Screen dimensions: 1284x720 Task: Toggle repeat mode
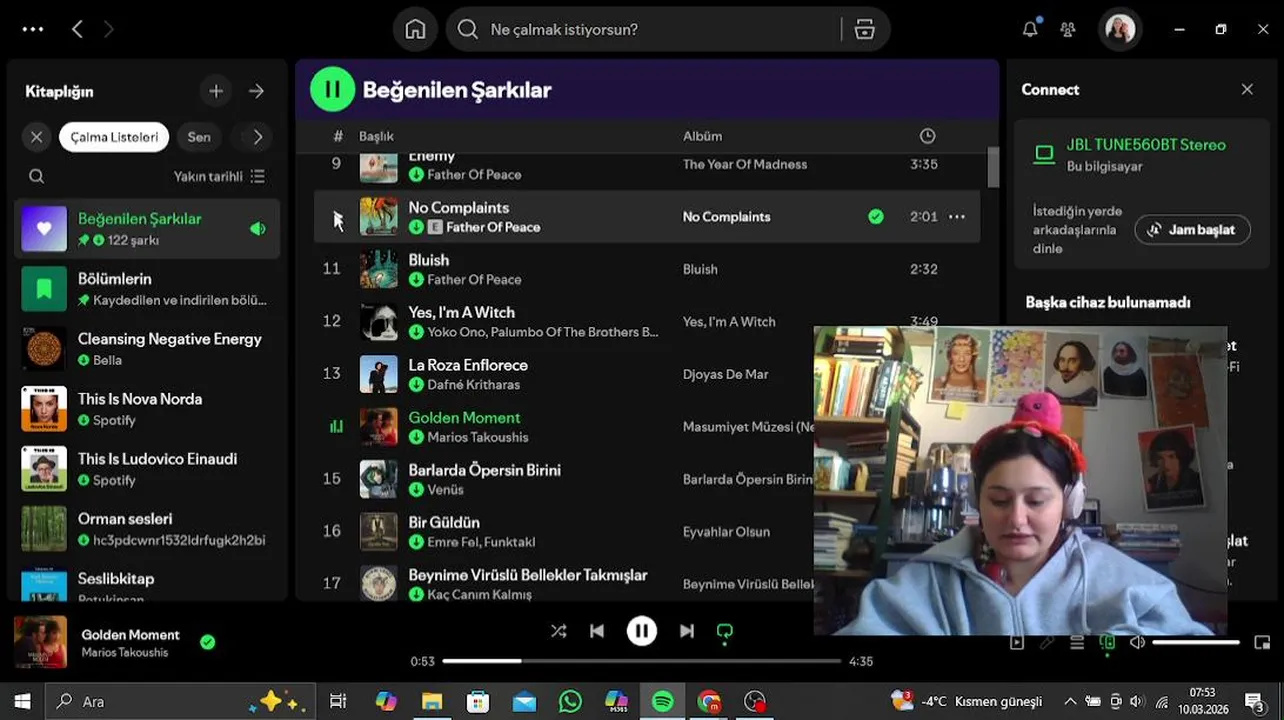pyautogui.click(x=725, y=631)
